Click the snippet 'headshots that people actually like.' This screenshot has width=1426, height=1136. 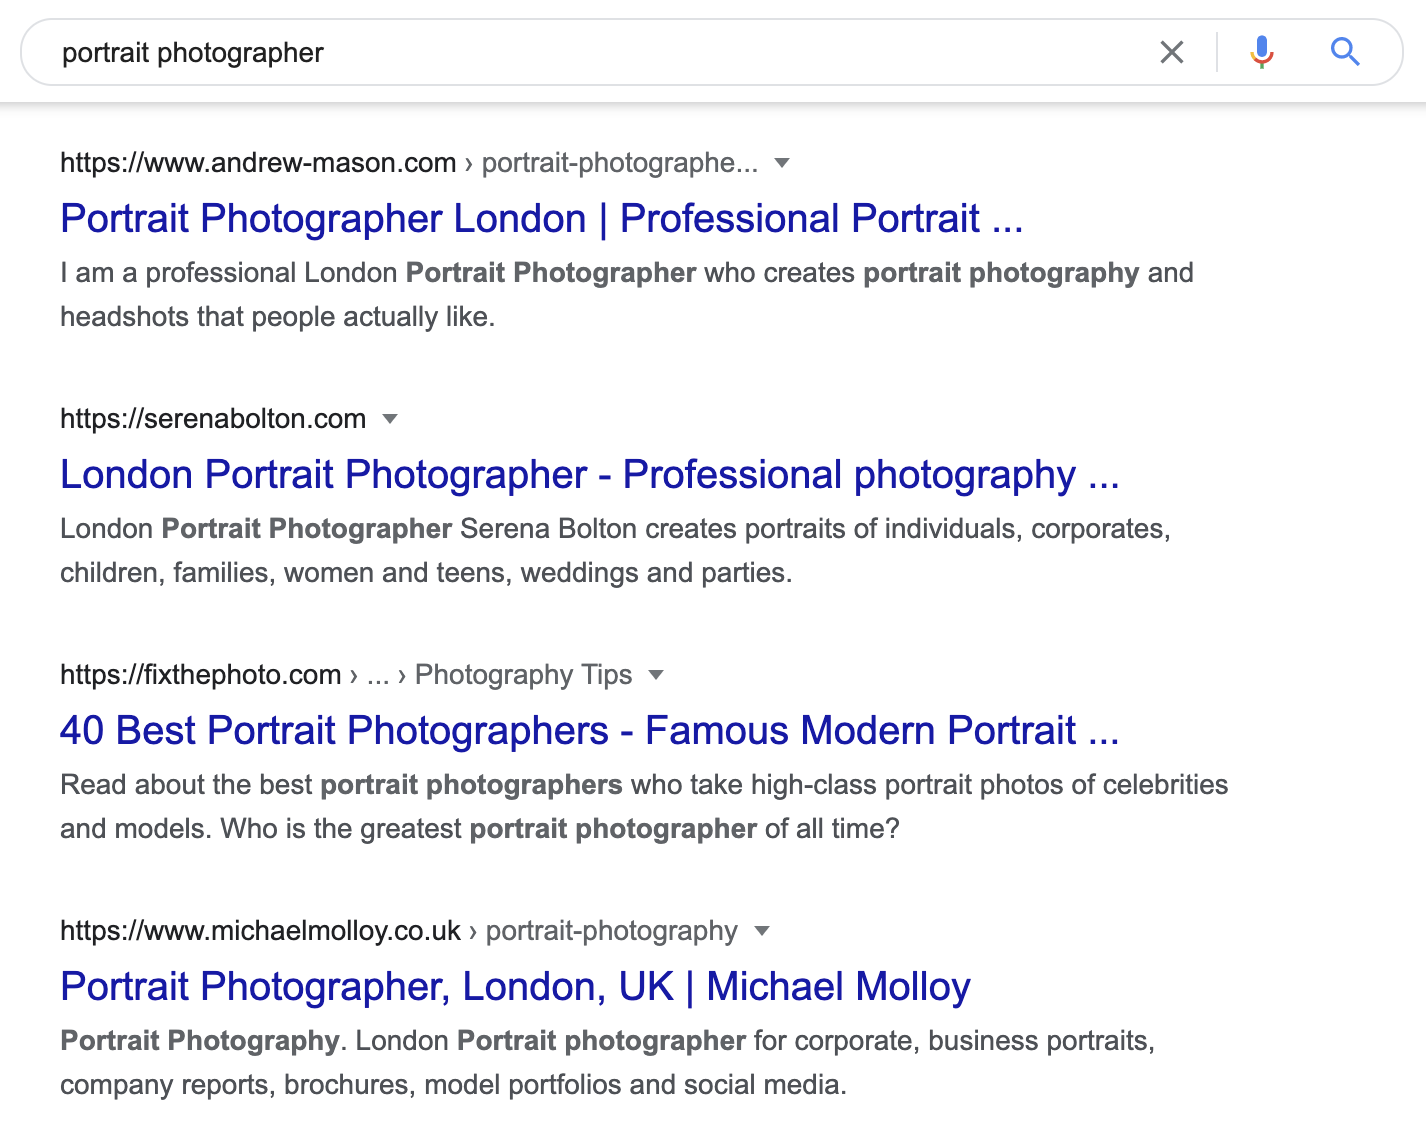(278, 317)
